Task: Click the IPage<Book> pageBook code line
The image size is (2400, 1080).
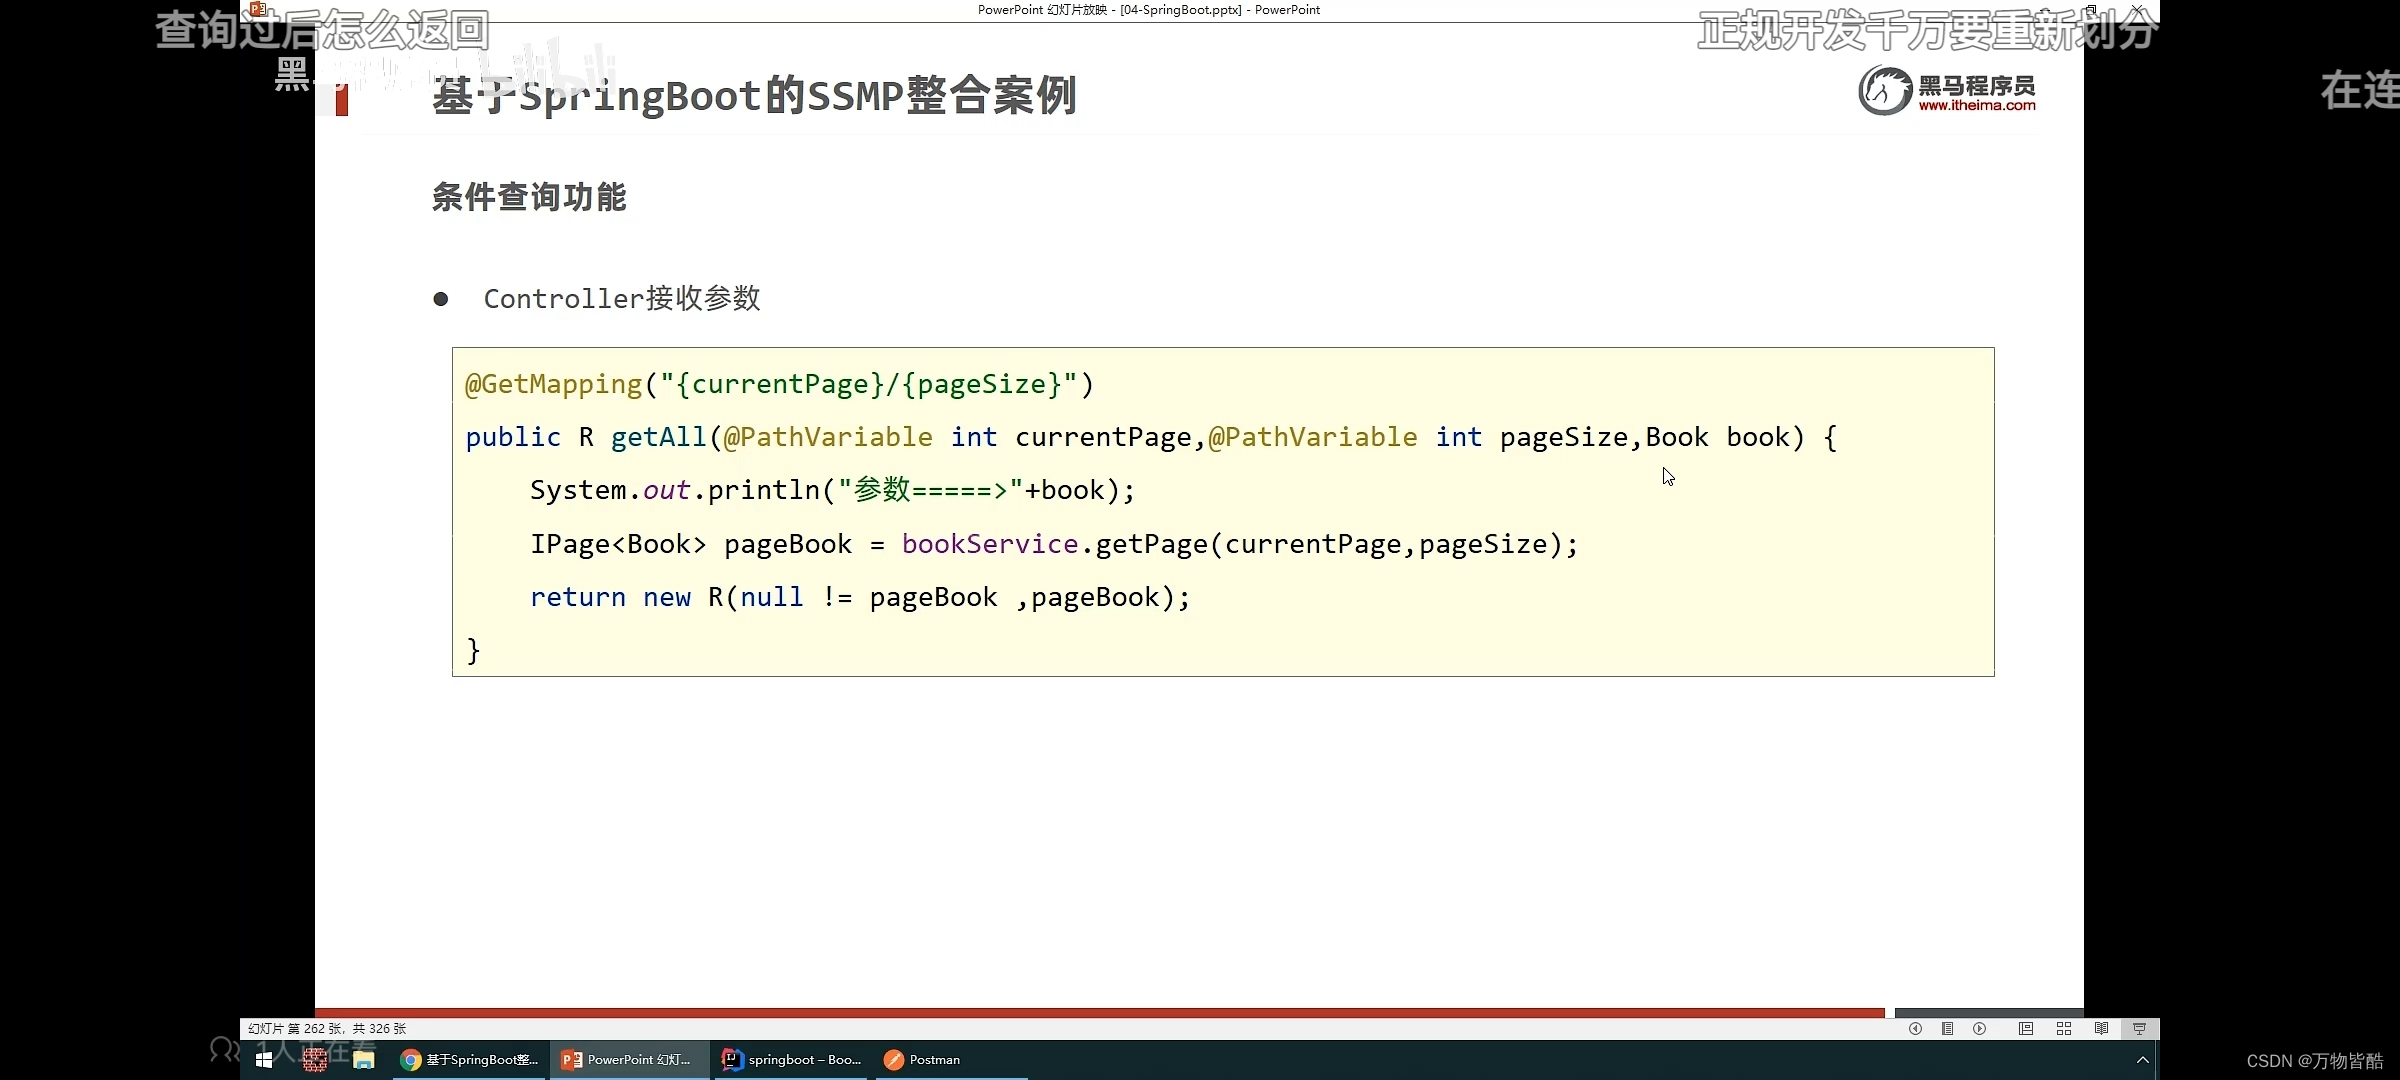Action: [1054, 544]
